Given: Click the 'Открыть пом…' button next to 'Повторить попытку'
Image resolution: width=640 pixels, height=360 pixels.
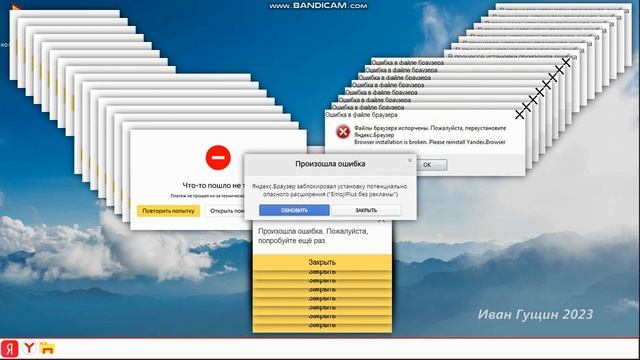Looking at the screenshot, I should point(225,211).
